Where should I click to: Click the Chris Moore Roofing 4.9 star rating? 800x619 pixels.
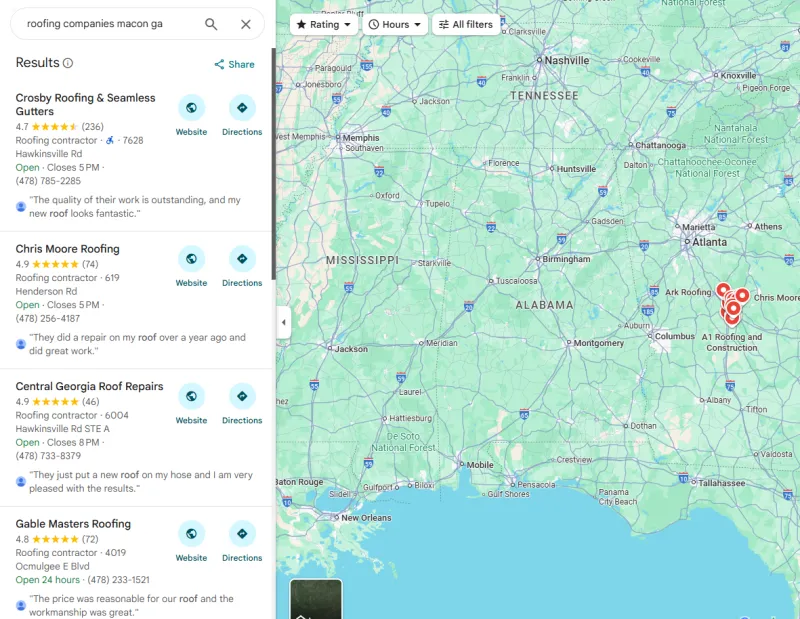coord(55,264)
